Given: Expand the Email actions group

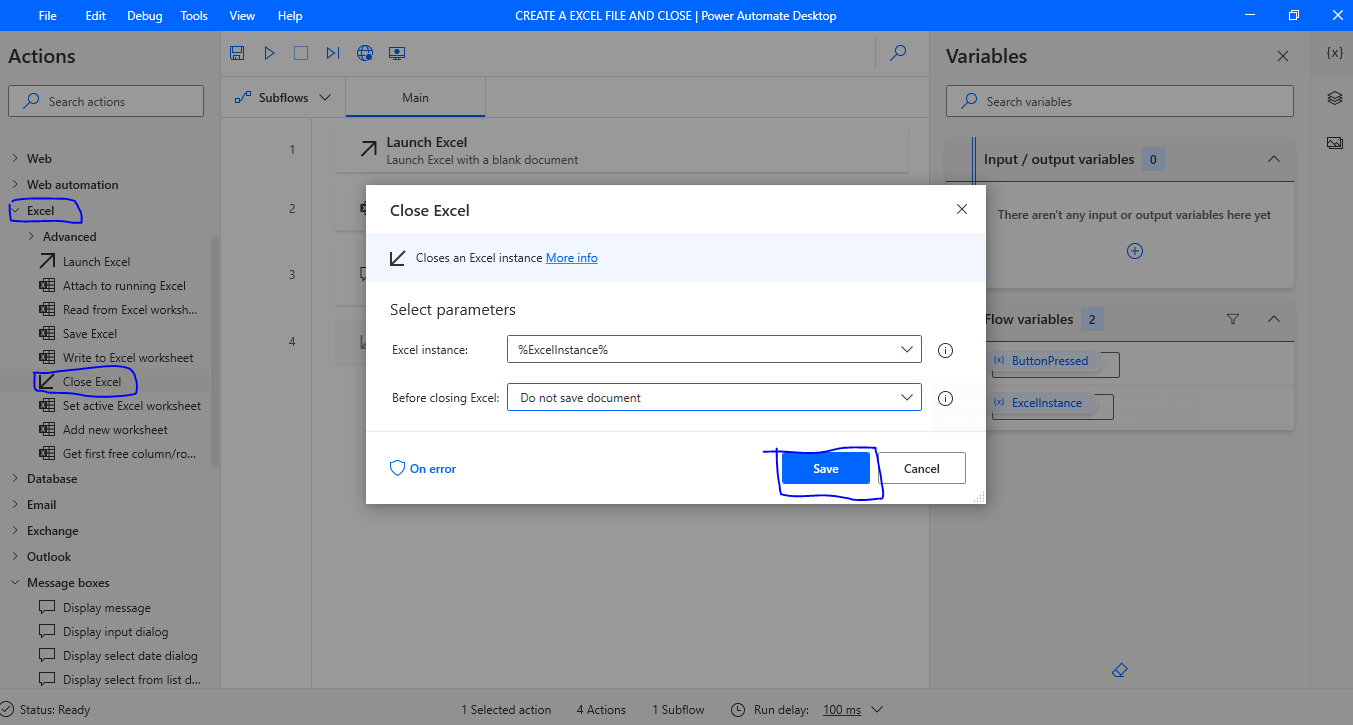Looking at the screenshot, I should (x=16, y=505).
